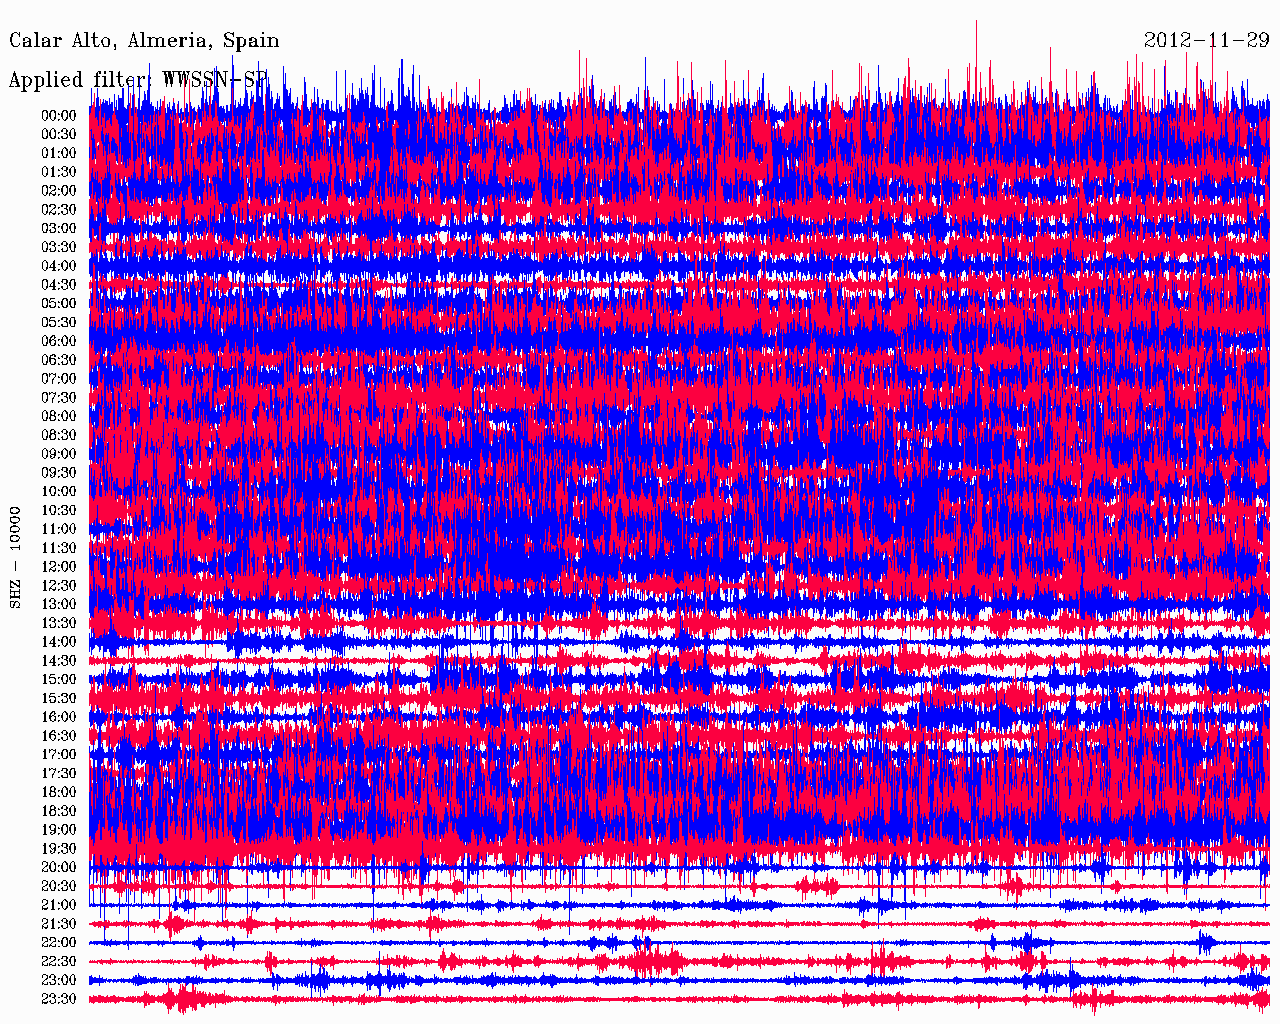Select the 00:30 time label
This screenshot has height=1024, width=1280.
pos(59,134)
